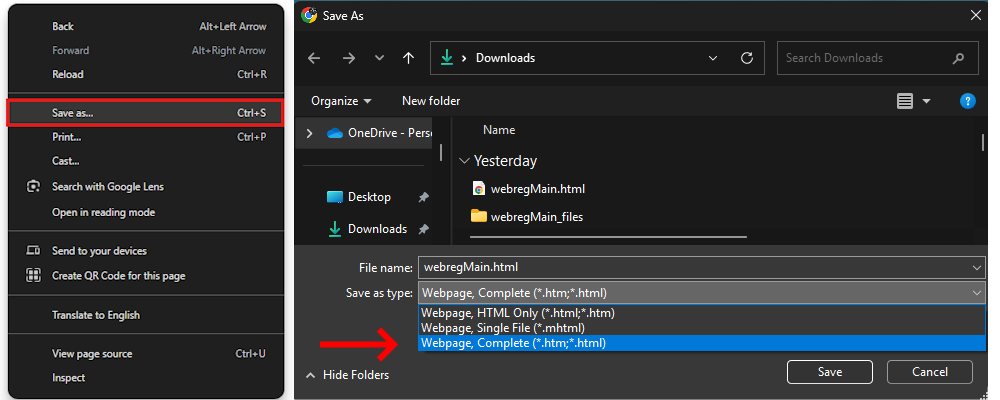Collapse the Yesterday group
Screen dimensions: 1000x400
pyautogui.click(x=464, y=161)
